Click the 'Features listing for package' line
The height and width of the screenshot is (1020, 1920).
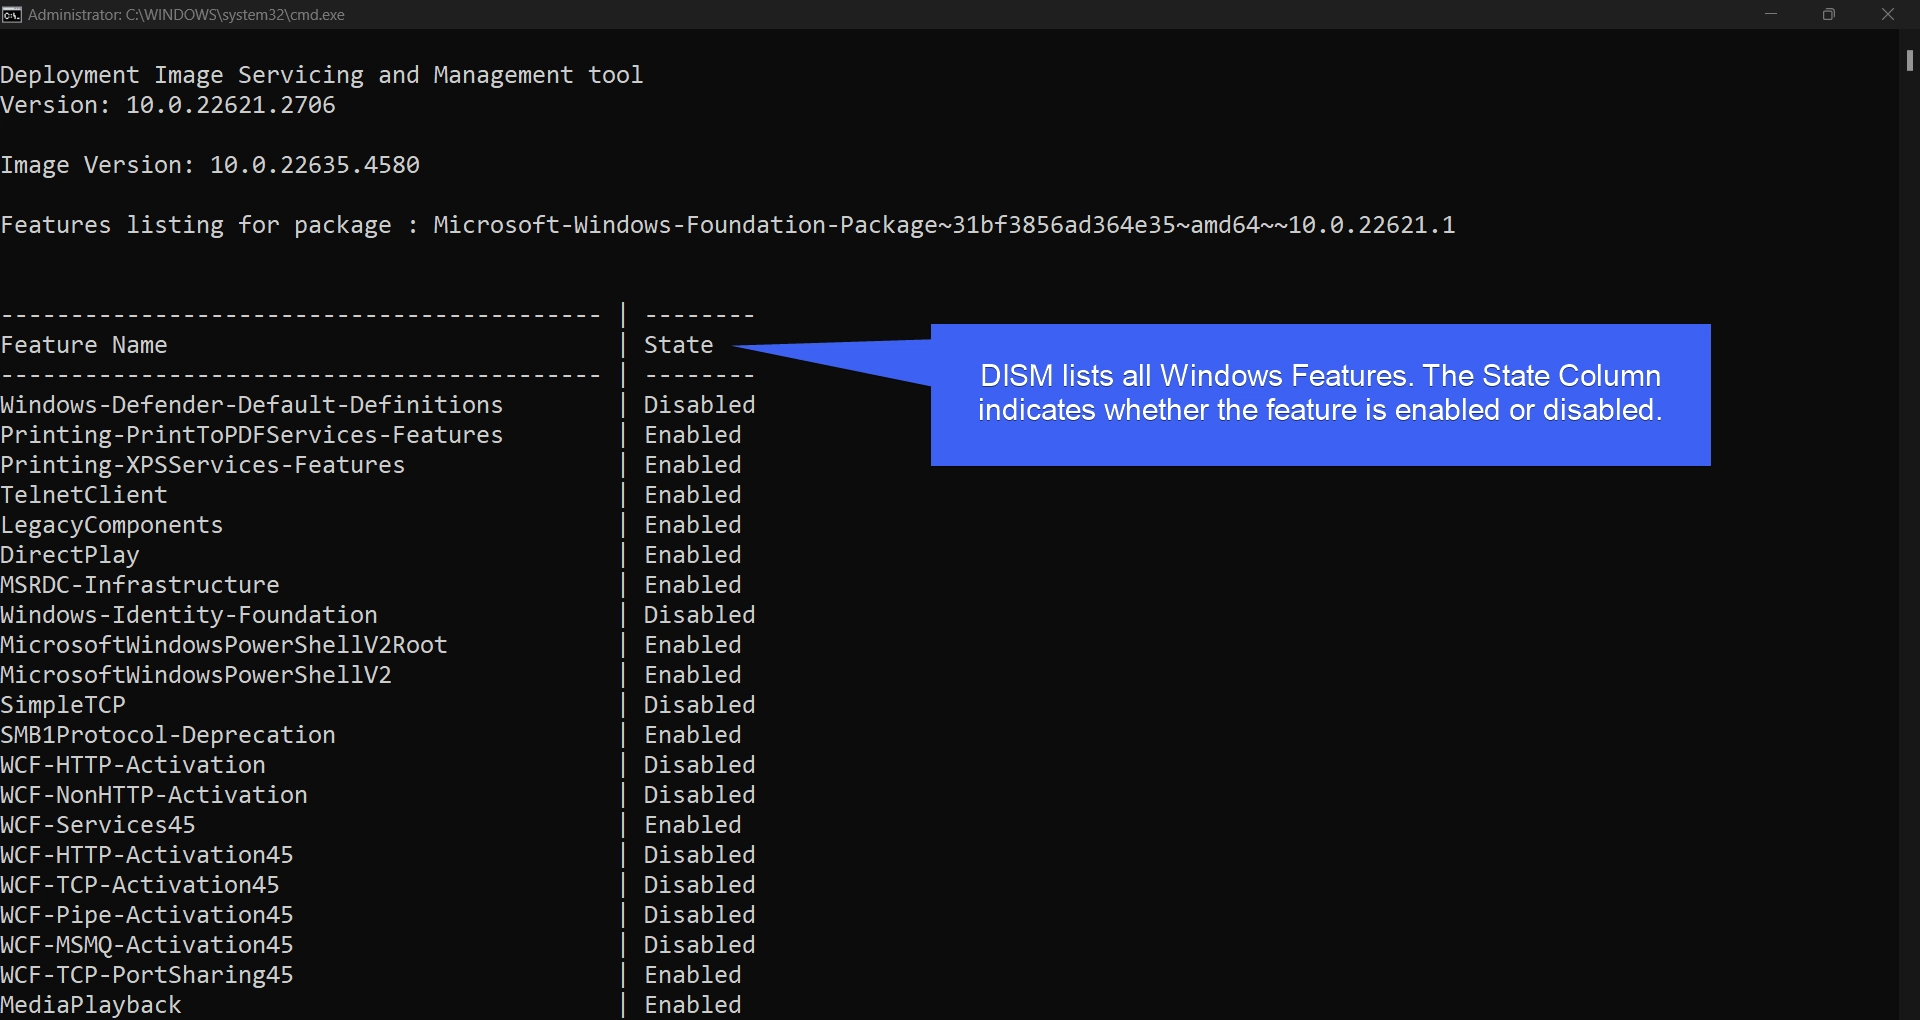(728, 225)
